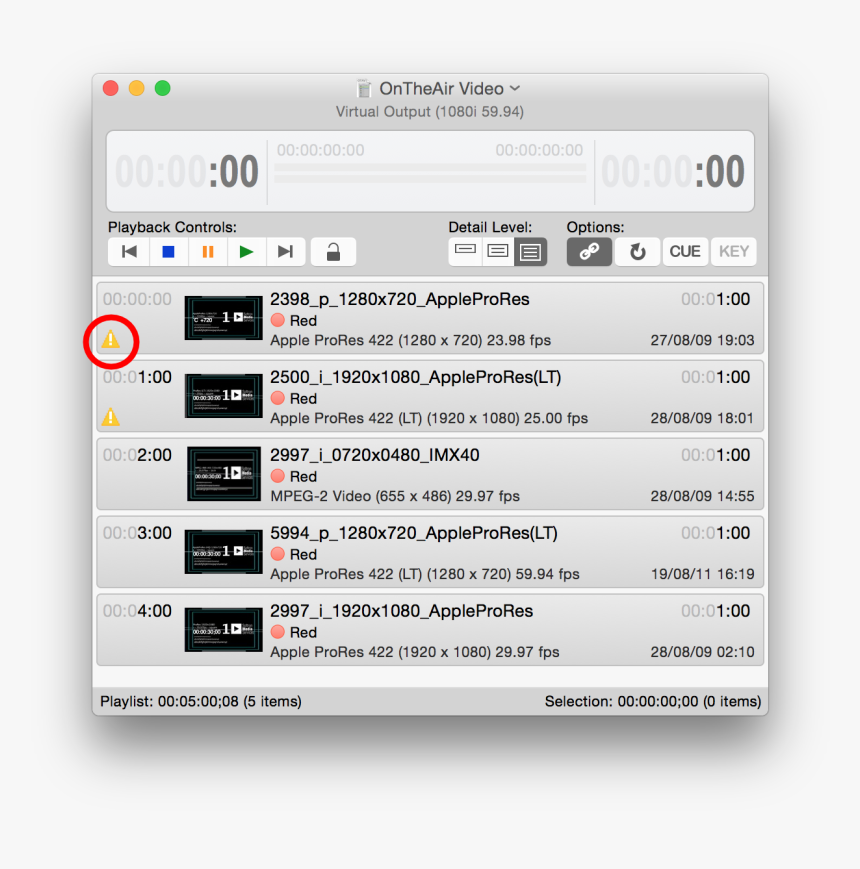Click the Selection: 00:00:00;00 status text
Image resolution: width=860 pixels, height=869 pixels.
pos(653,702)
